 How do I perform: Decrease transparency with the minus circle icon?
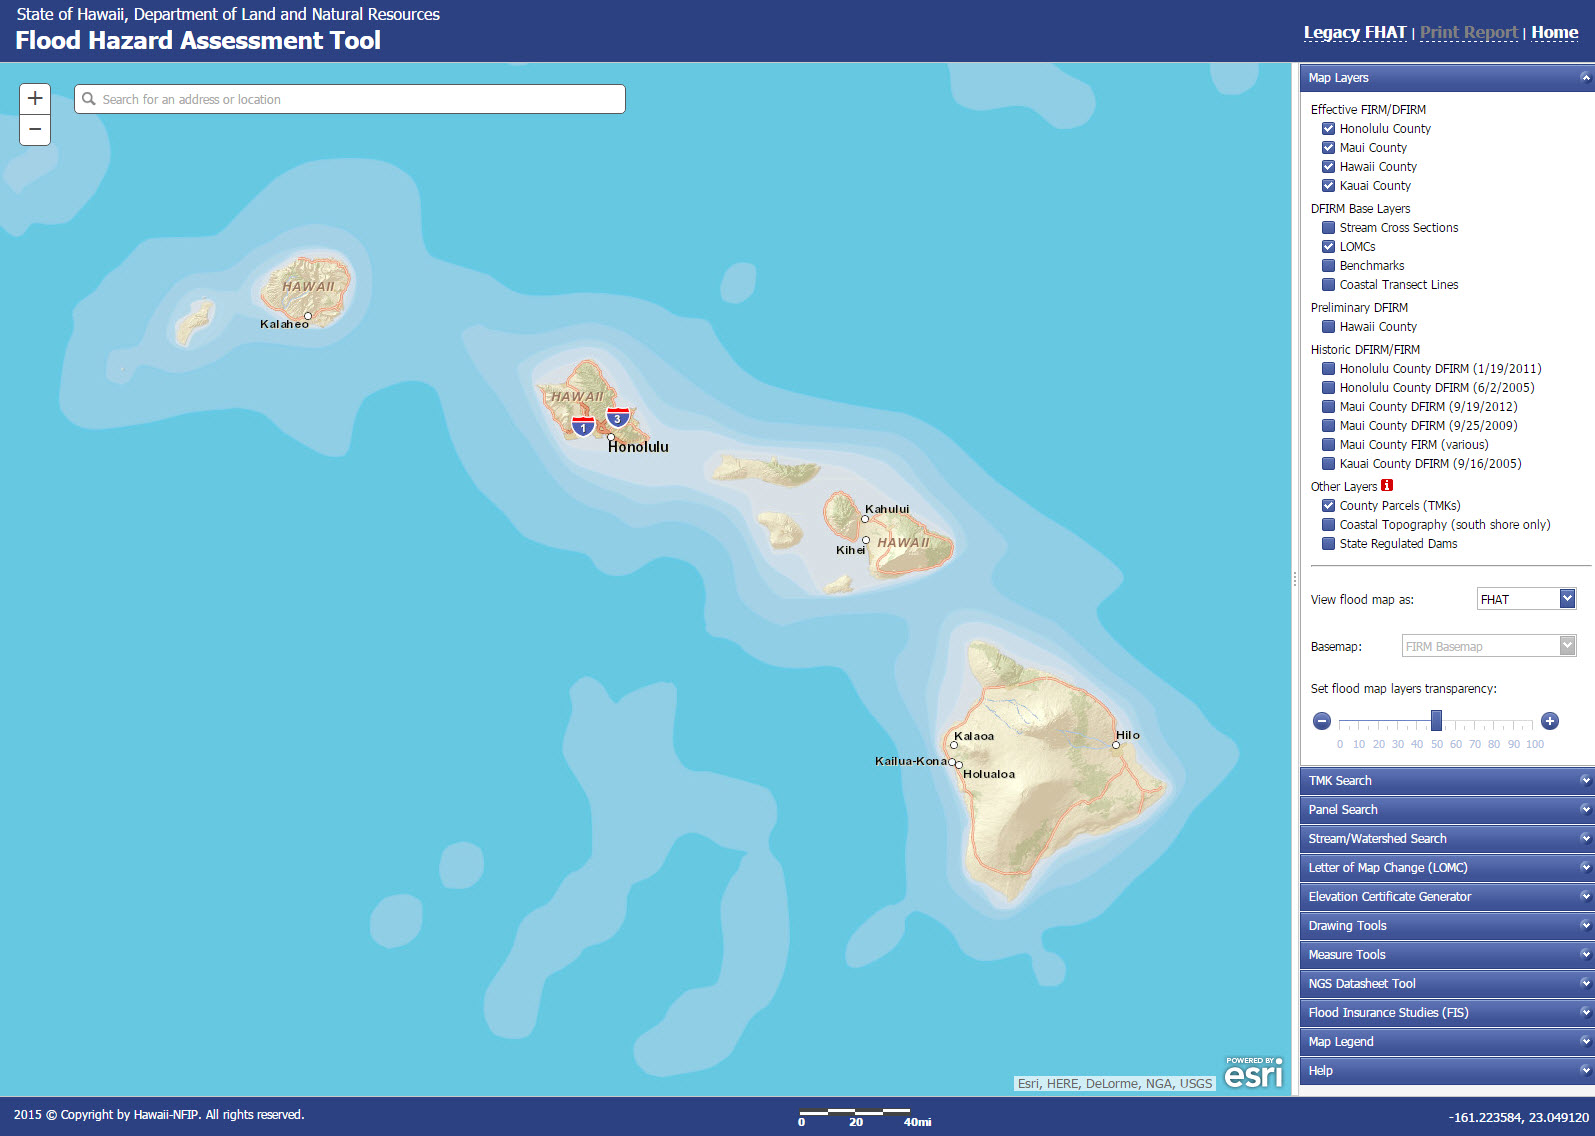1322,721
